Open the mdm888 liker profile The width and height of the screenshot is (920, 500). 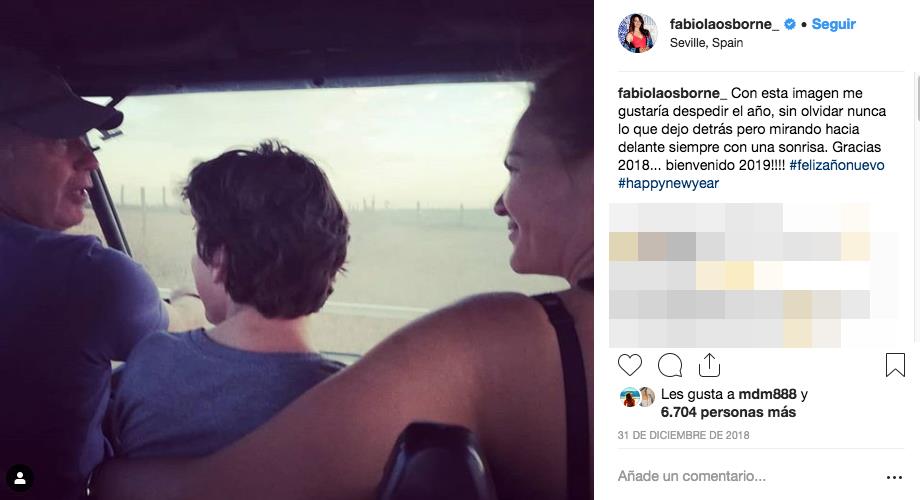(x=767, y=394)
